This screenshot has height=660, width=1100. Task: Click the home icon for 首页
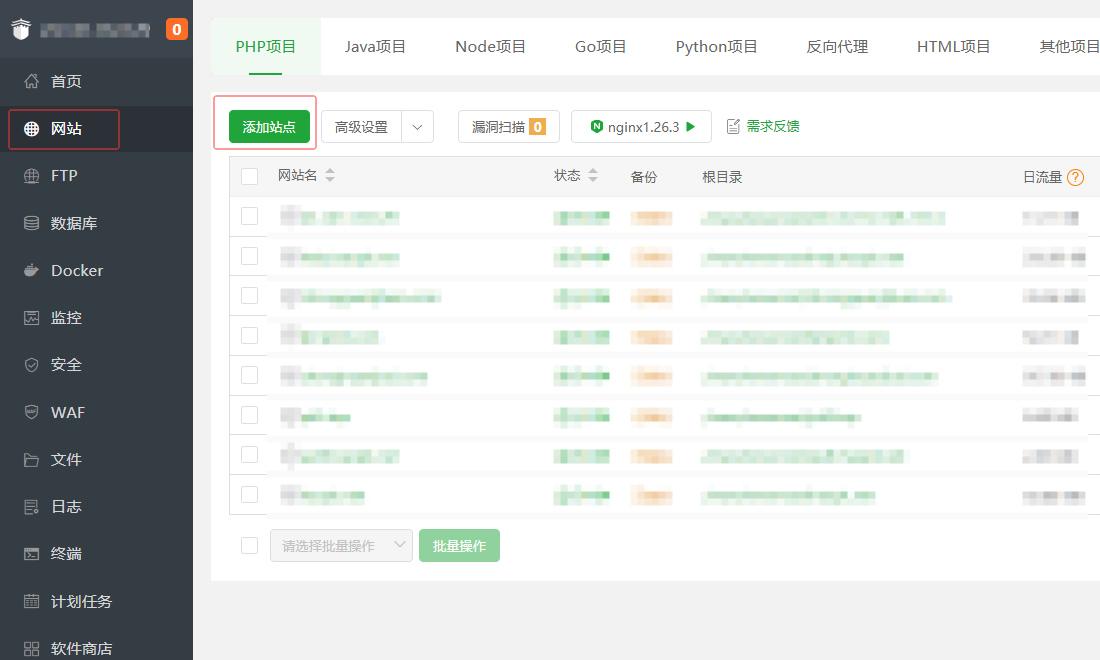(32, 81)
